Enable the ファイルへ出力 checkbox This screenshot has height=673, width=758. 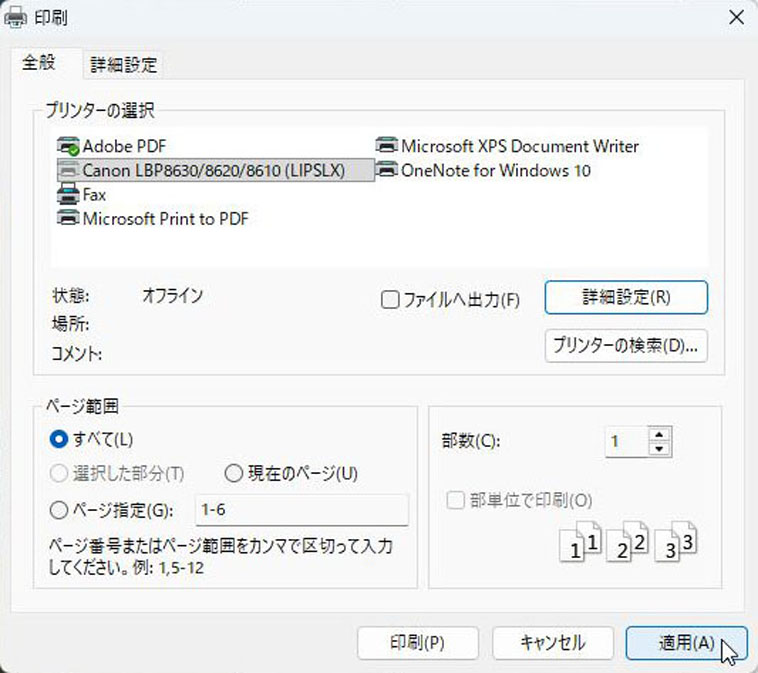click(x=391, y=300)
